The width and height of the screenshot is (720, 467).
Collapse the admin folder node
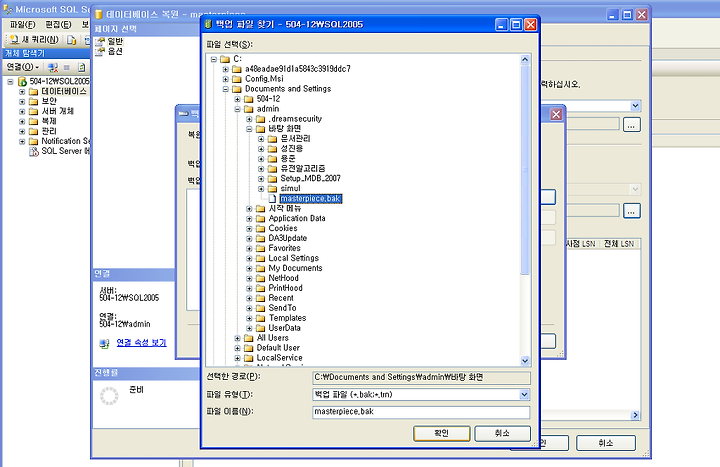point(237,109)
